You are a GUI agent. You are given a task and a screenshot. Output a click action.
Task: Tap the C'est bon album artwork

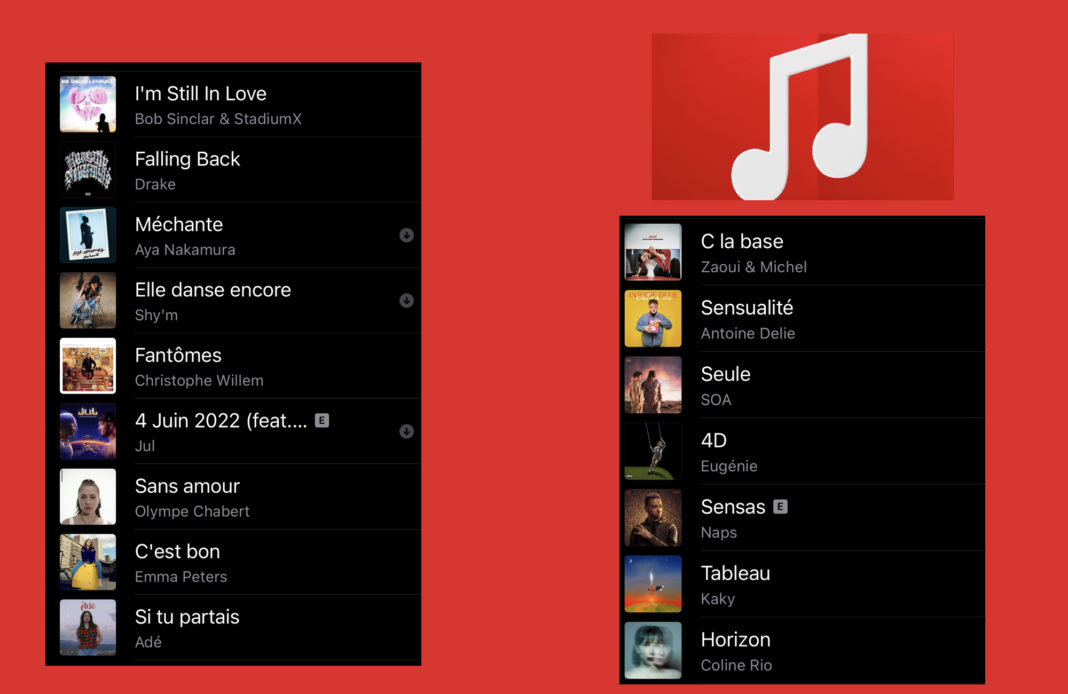[x=88, y=562]
